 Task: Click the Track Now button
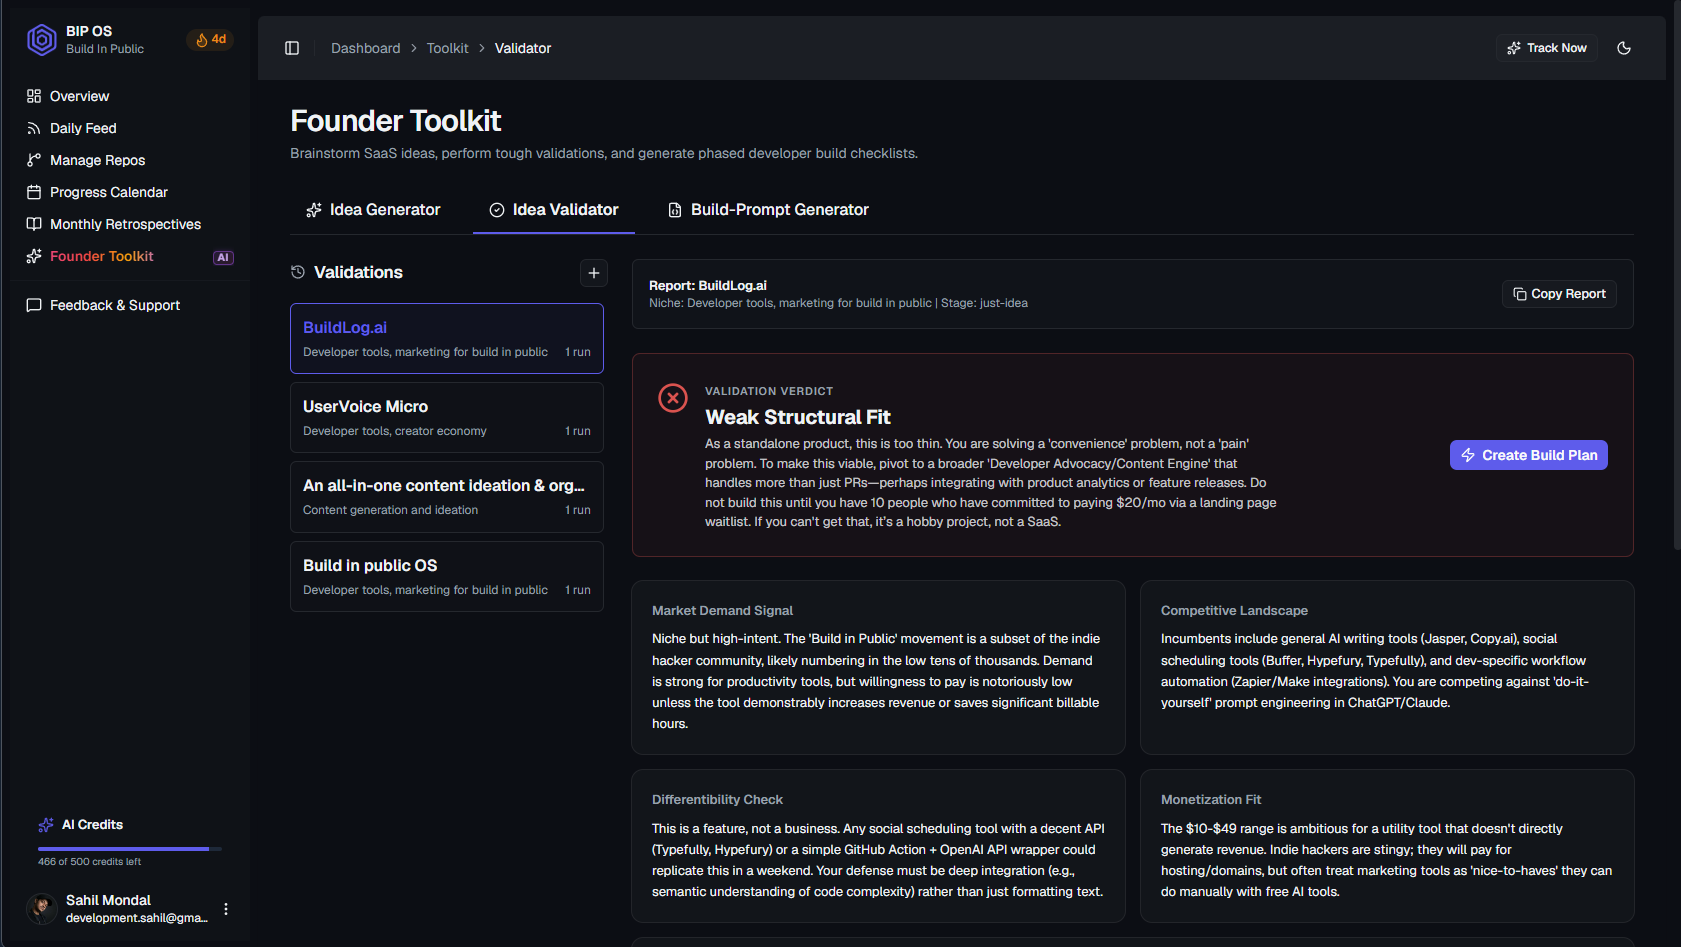(1547, 48)
